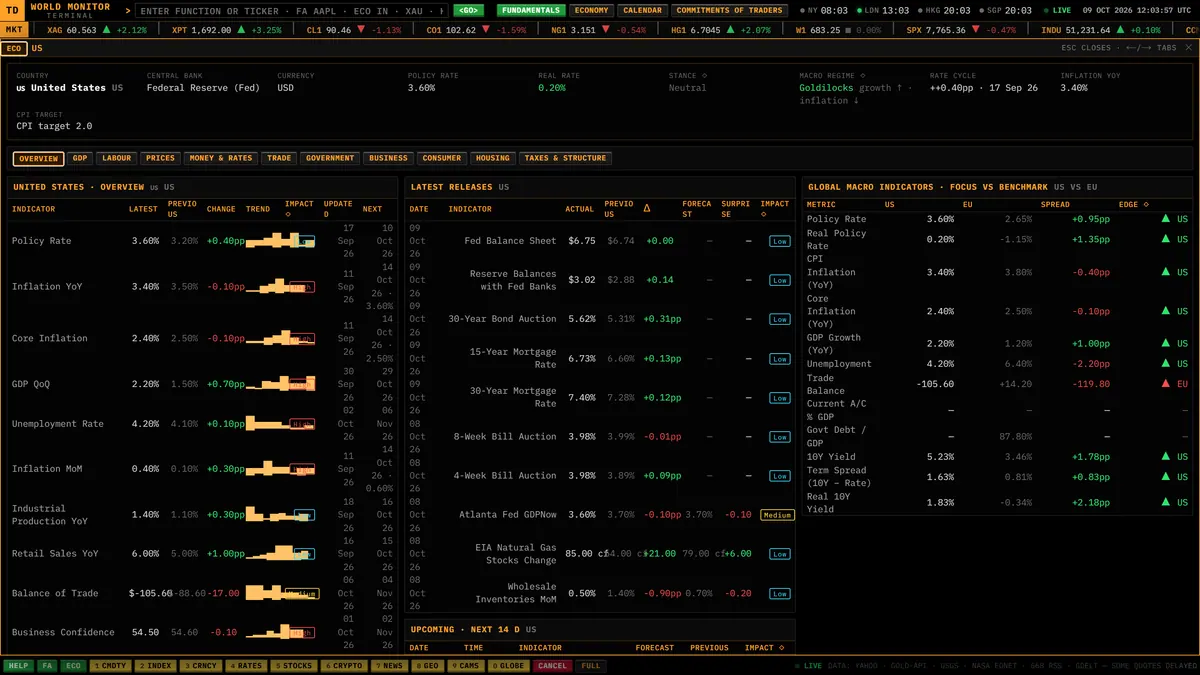Switch to the Business tab

(x=388, y=158)
